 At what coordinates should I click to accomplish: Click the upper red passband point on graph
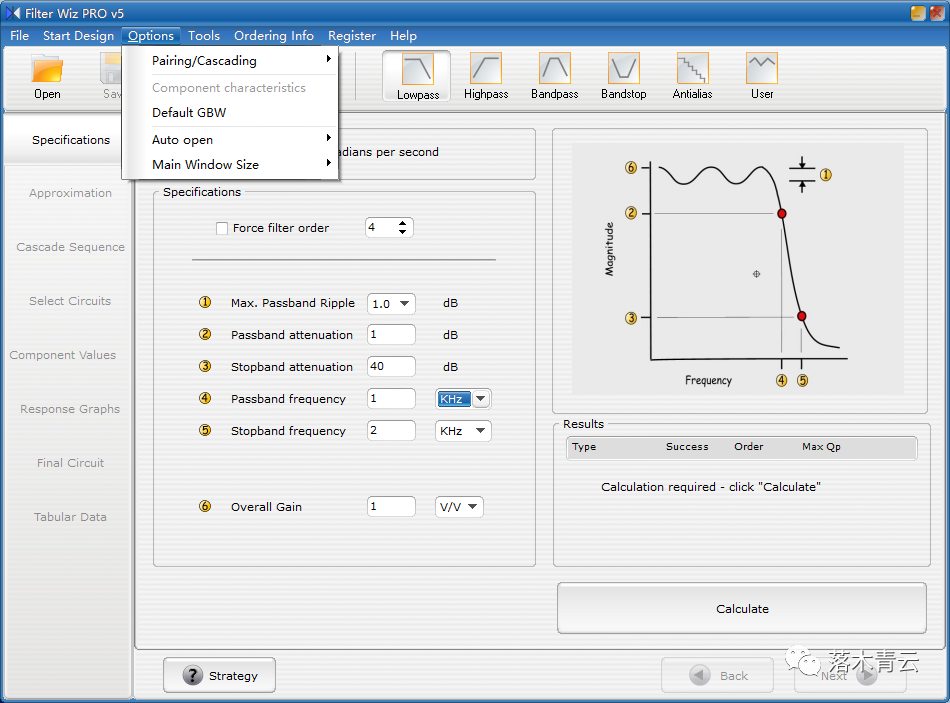[x=782, y=213]
